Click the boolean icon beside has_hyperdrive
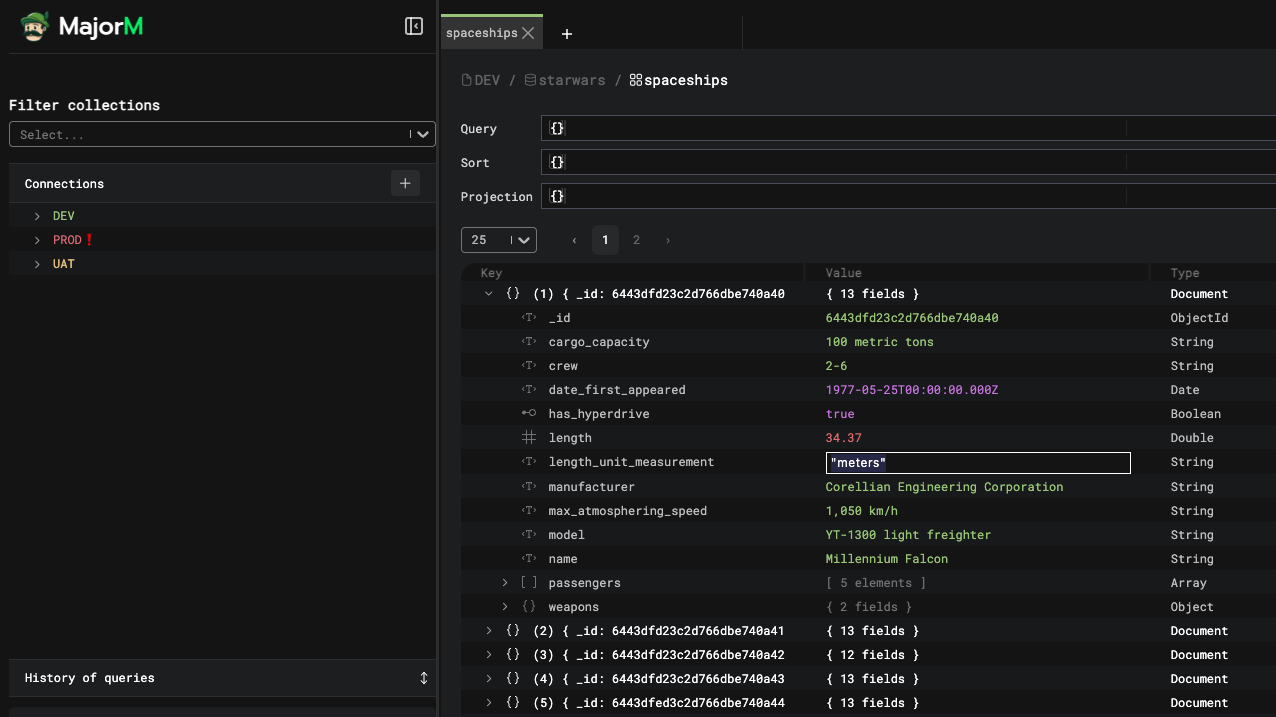 pos(529,414)
